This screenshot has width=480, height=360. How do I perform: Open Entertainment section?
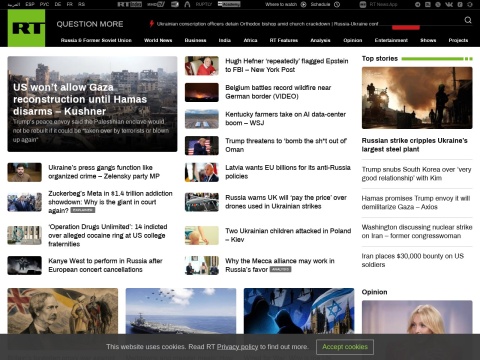tap(391, 40)
